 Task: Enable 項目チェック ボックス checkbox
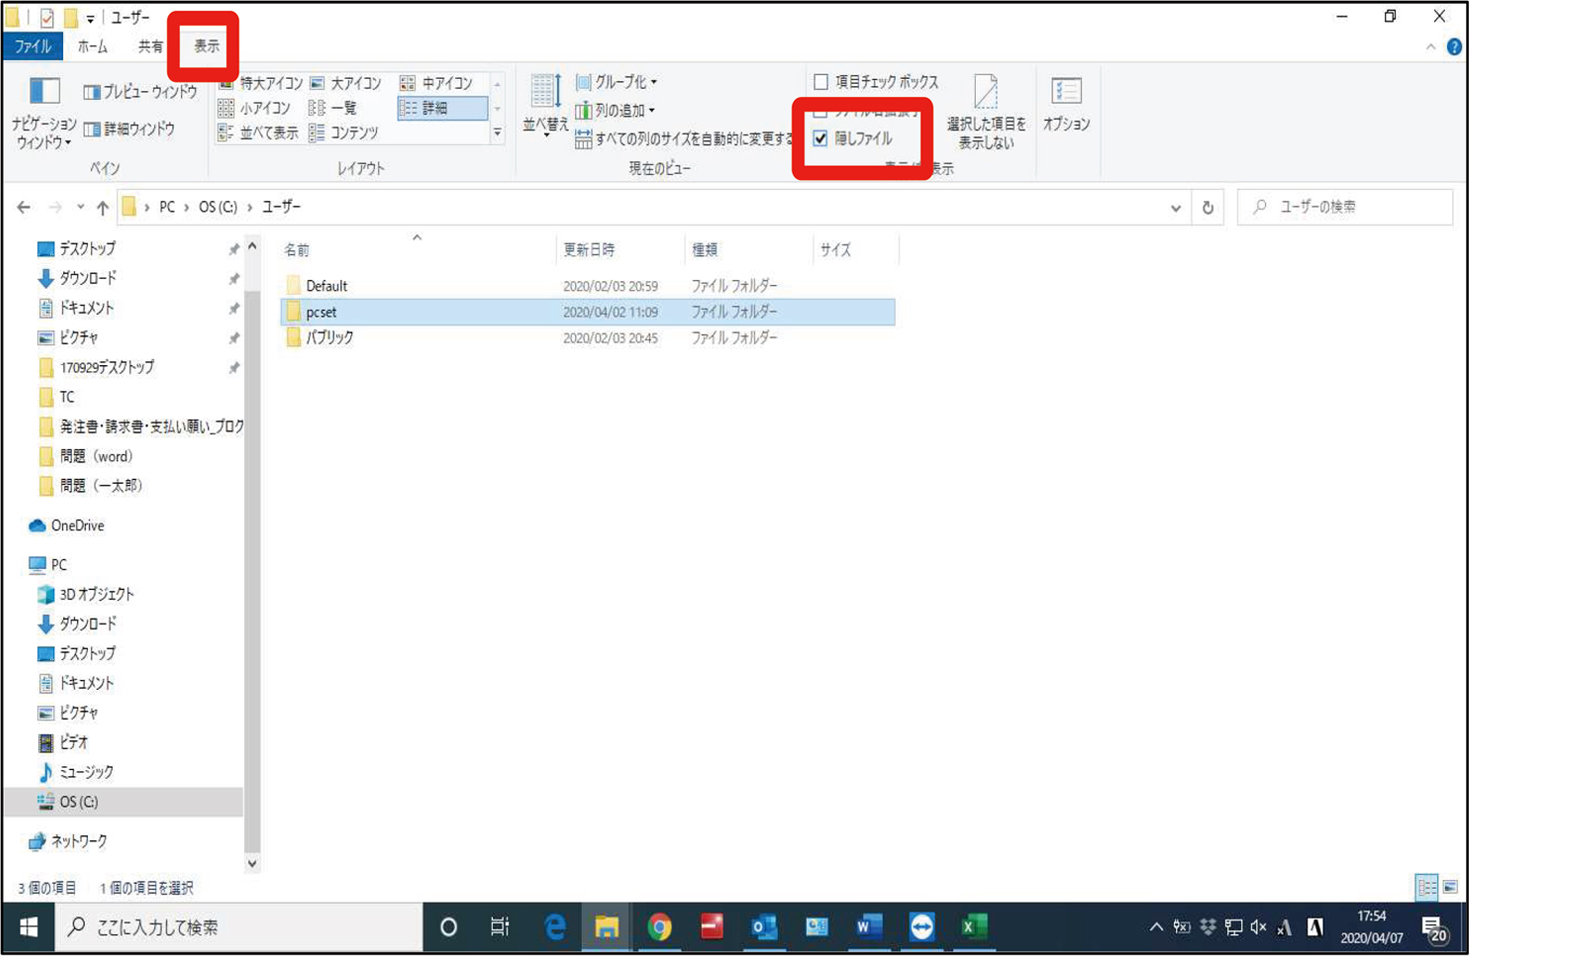(x=821, y=82)
